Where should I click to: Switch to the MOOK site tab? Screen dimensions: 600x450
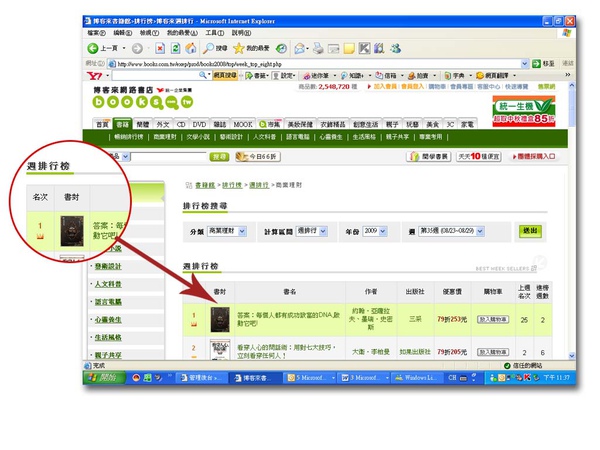[243, 124]
